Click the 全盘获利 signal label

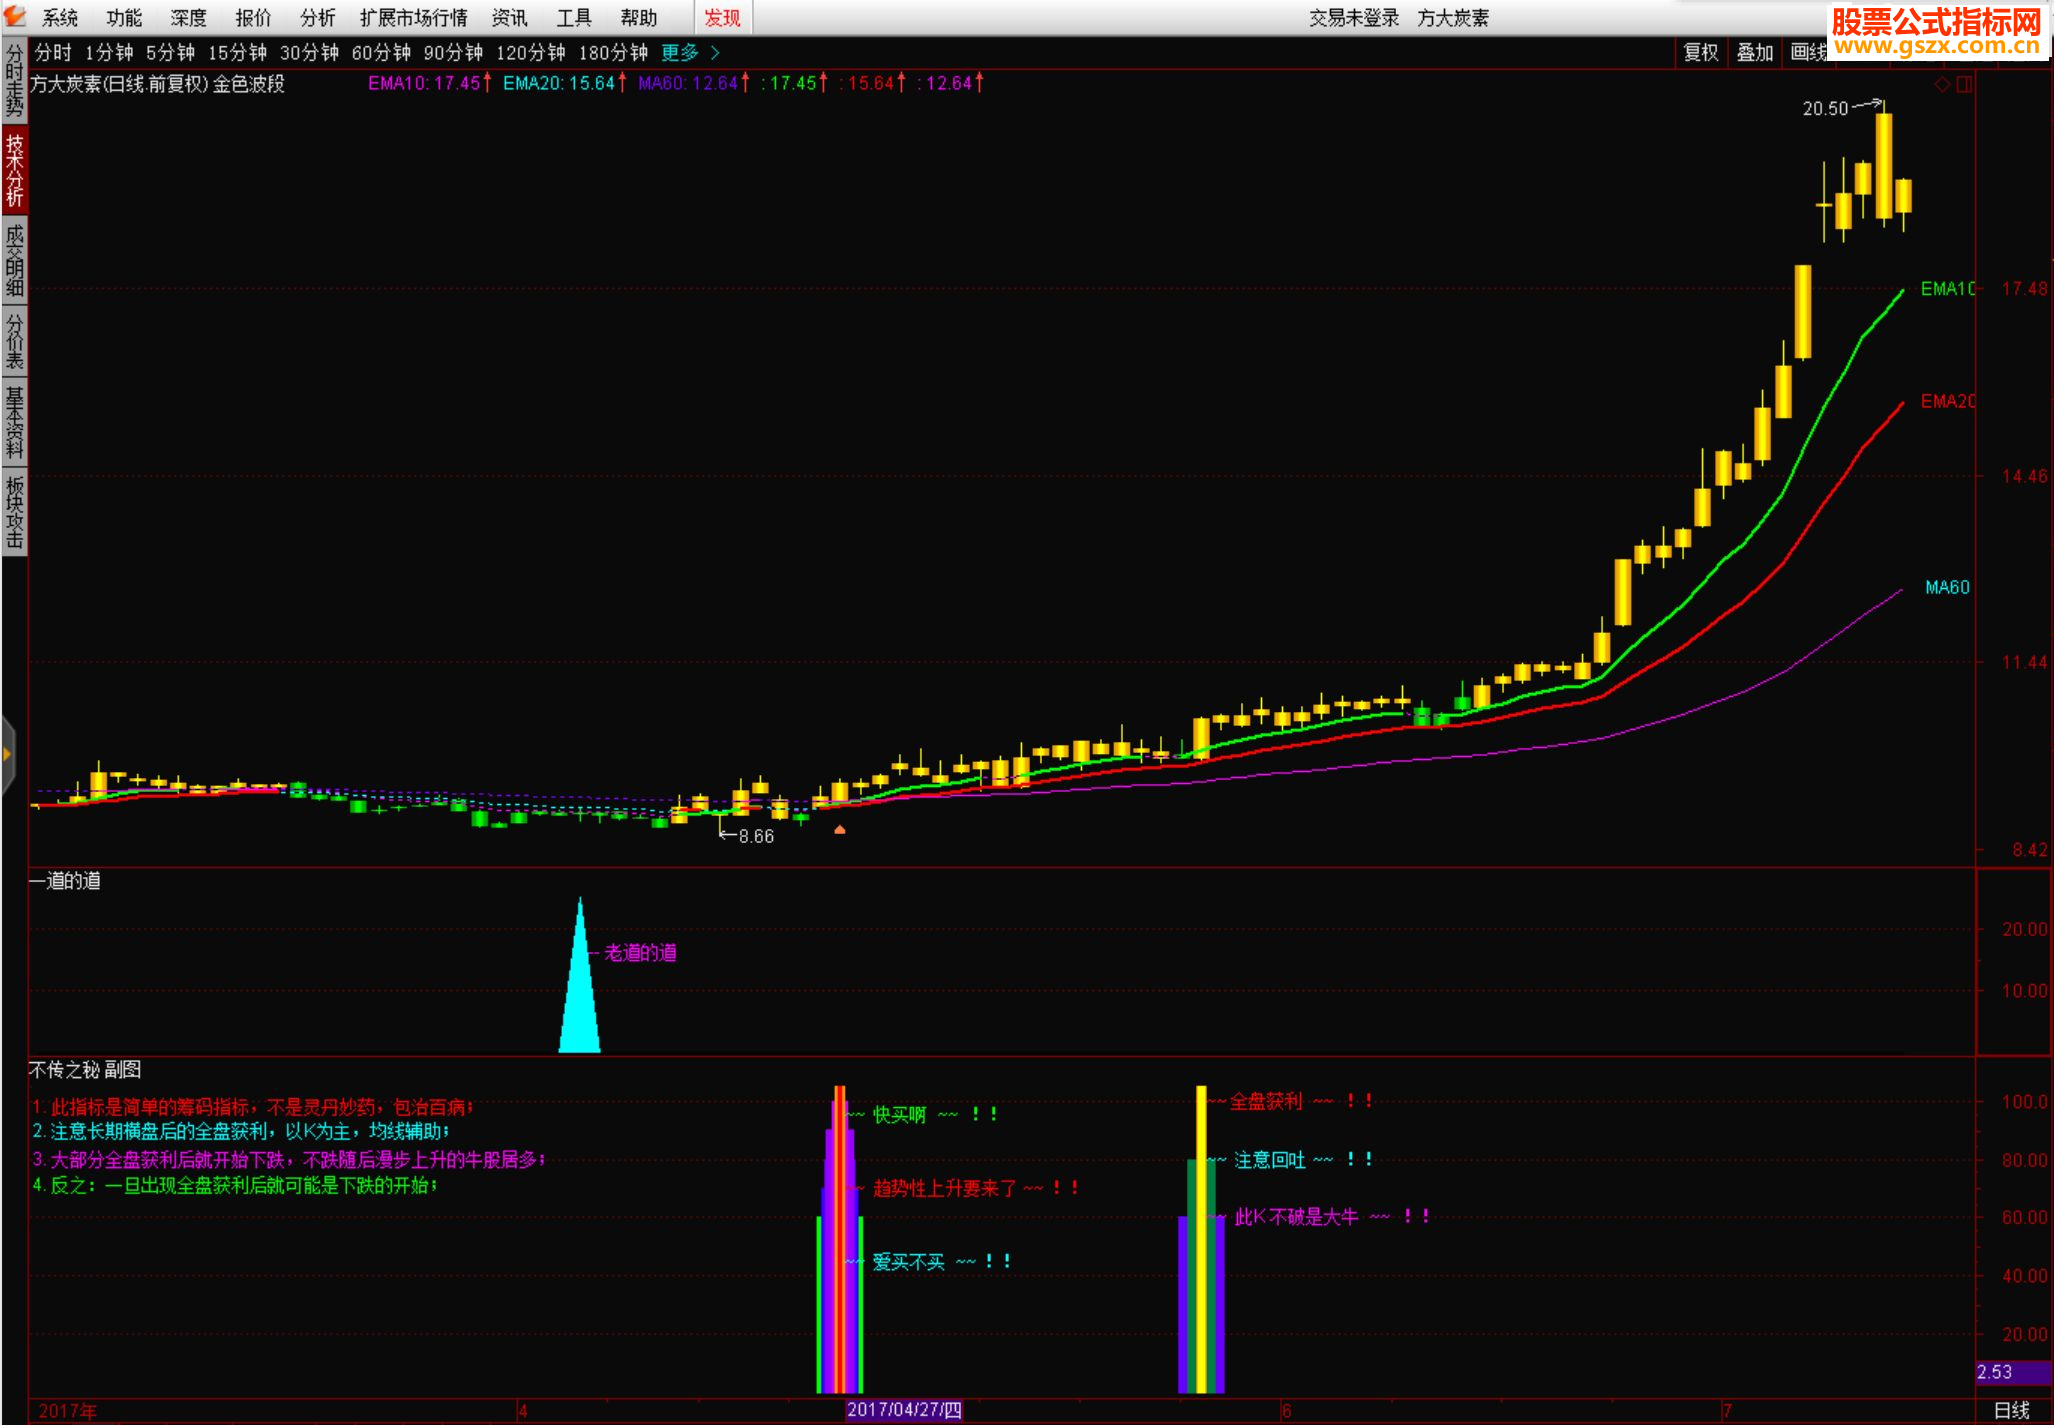pos(1266,1101)
